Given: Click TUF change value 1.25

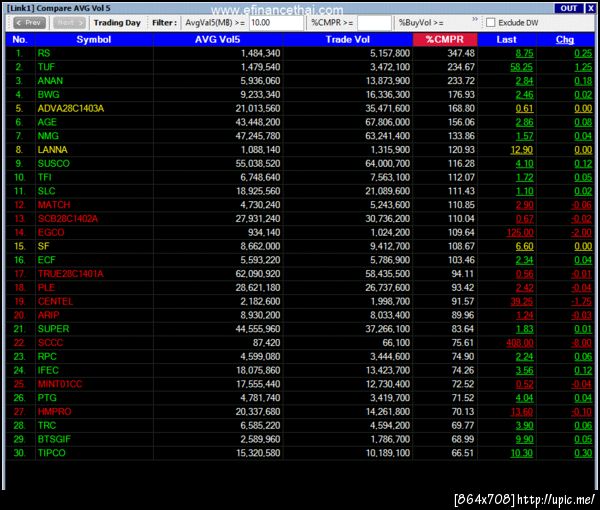Looking at the screenshot, I should click(x=583, y=67).
